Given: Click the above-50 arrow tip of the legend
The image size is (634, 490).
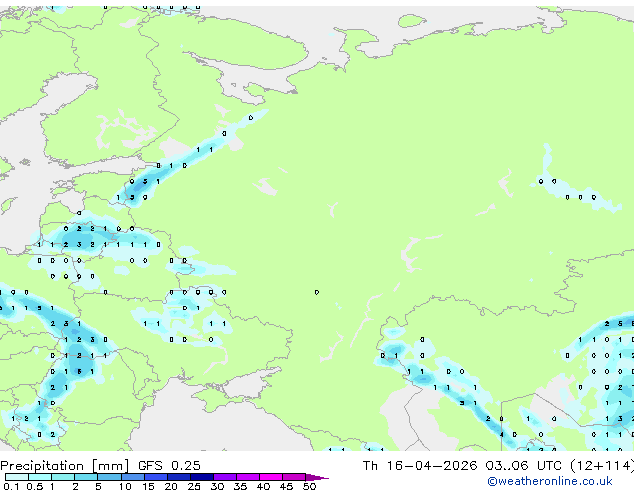Looking at the screenshot, I should 317,477.
